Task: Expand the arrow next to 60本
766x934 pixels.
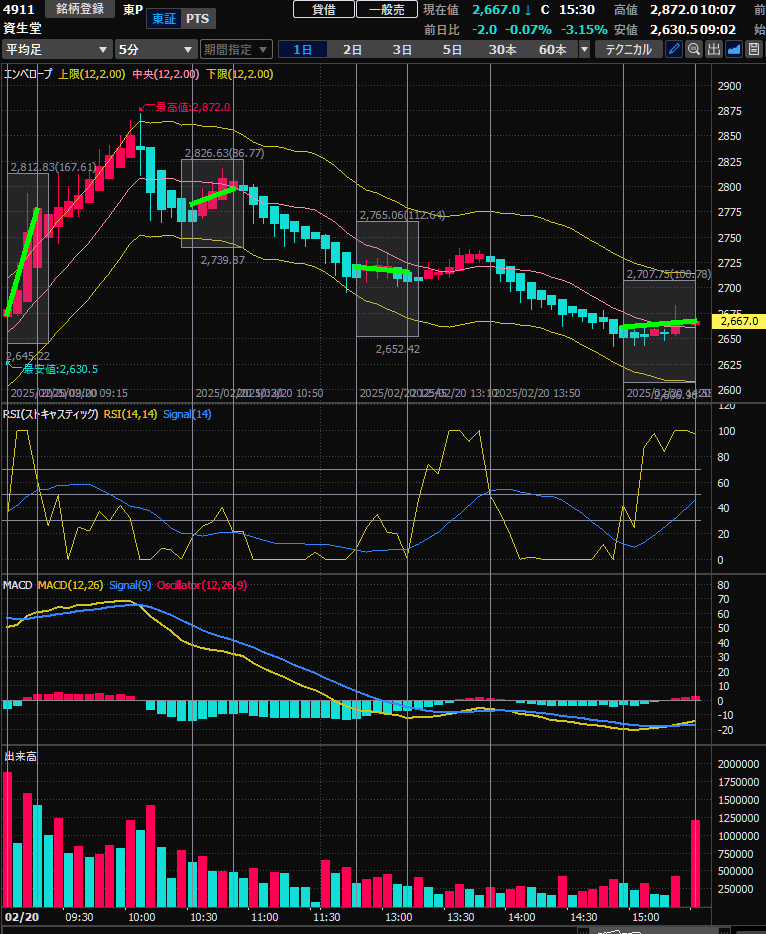Action: [x=585, y=49]
